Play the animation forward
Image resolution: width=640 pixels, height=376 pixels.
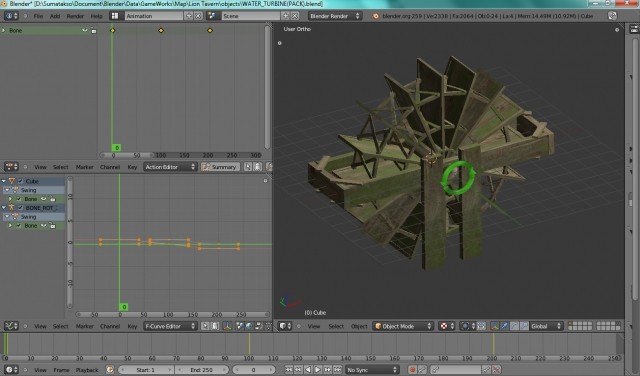pyautogui.click(x=318, y=369)
